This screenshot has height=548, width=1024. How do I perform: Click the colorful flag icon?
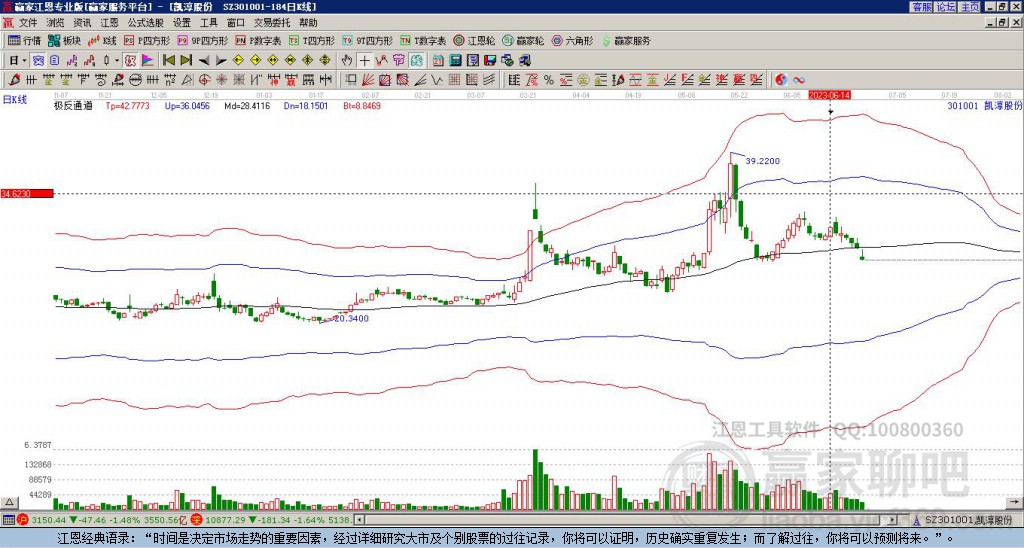pyautogui.click(x=148, y=61)
